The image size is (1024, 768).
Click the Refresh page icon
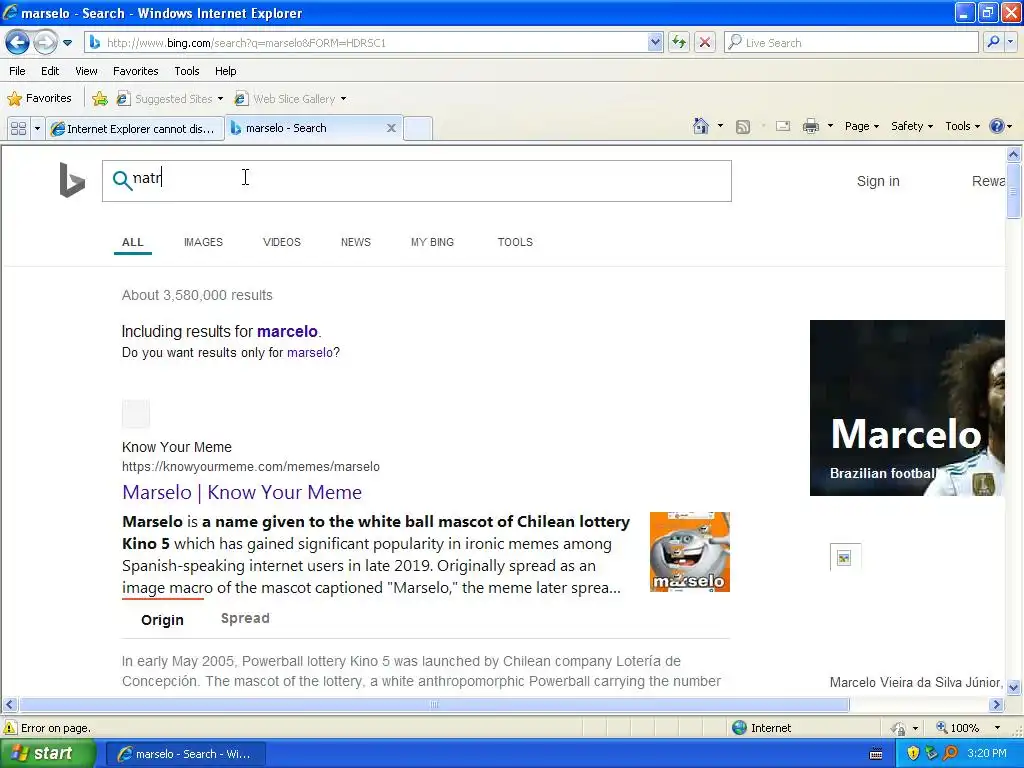pos(679,42)
